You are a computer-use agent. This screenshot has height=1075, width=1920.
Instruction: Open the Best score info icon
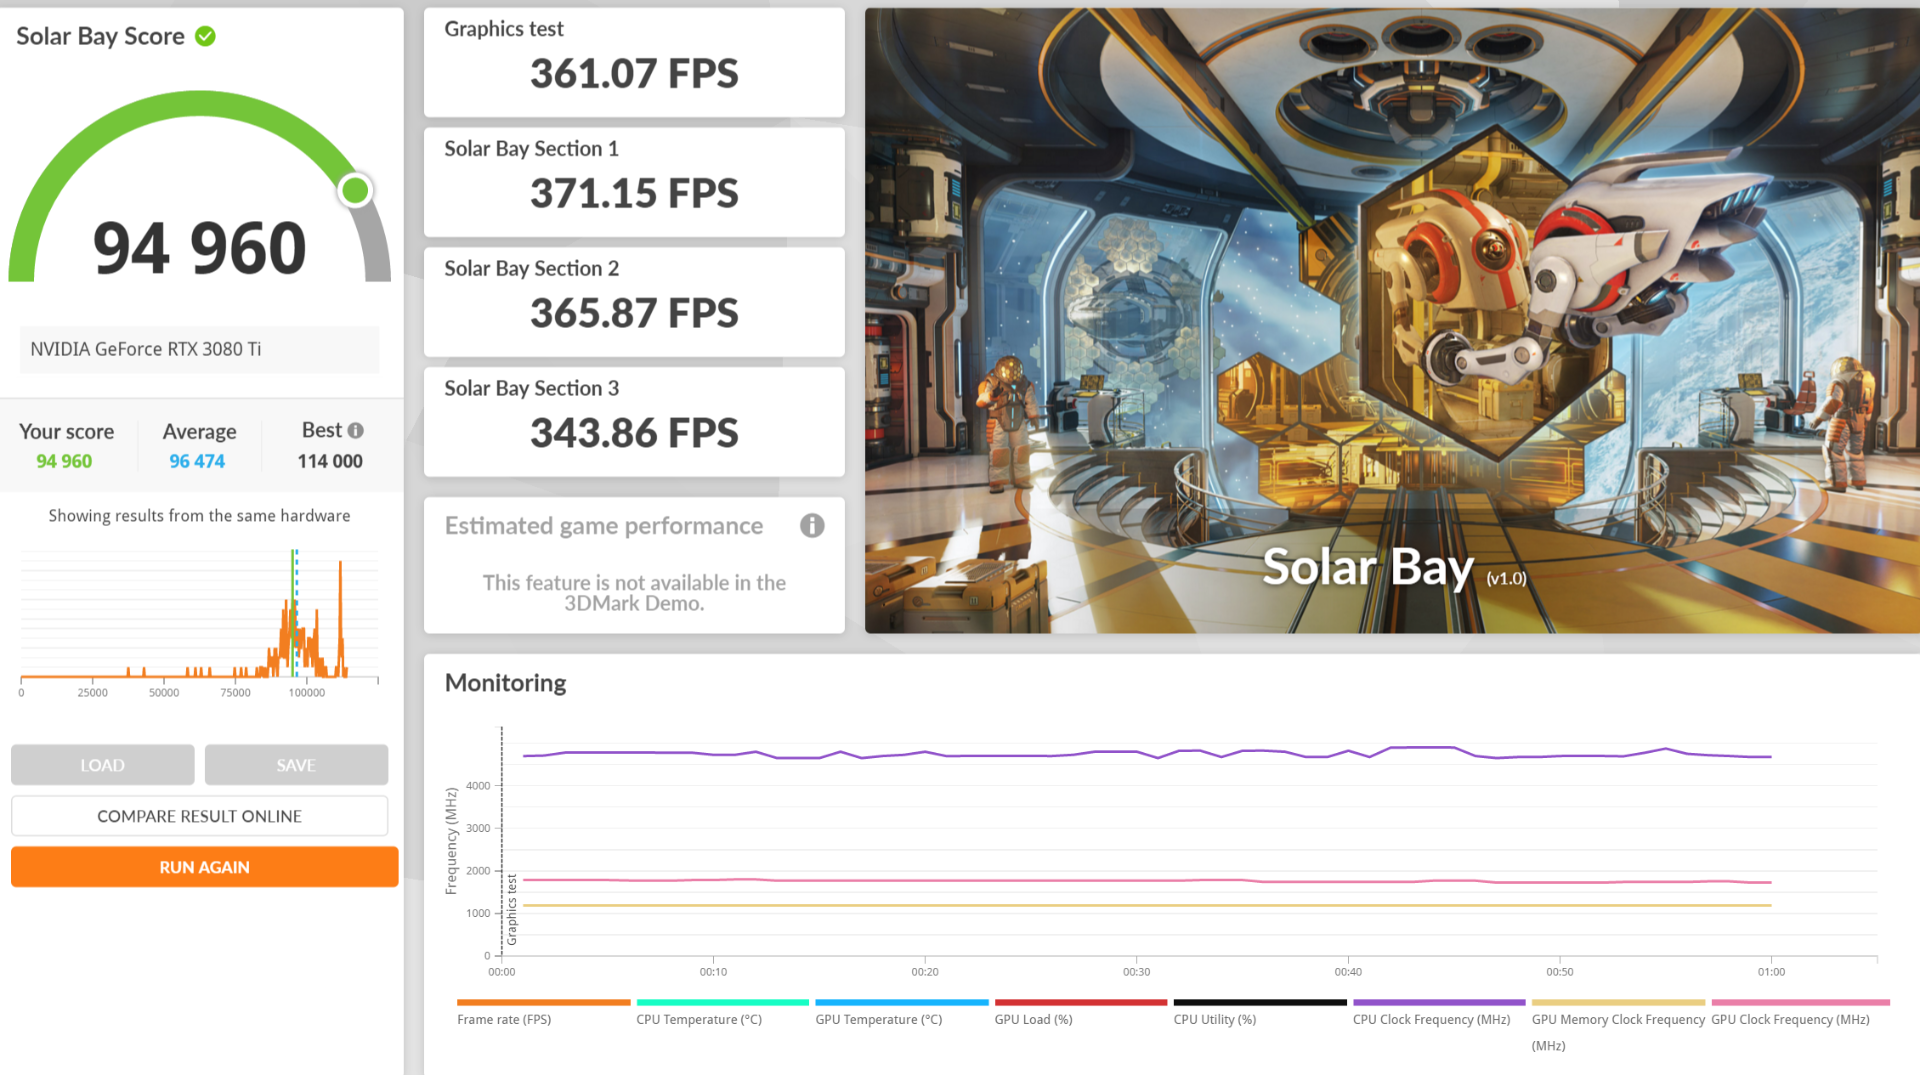[355, 430]
